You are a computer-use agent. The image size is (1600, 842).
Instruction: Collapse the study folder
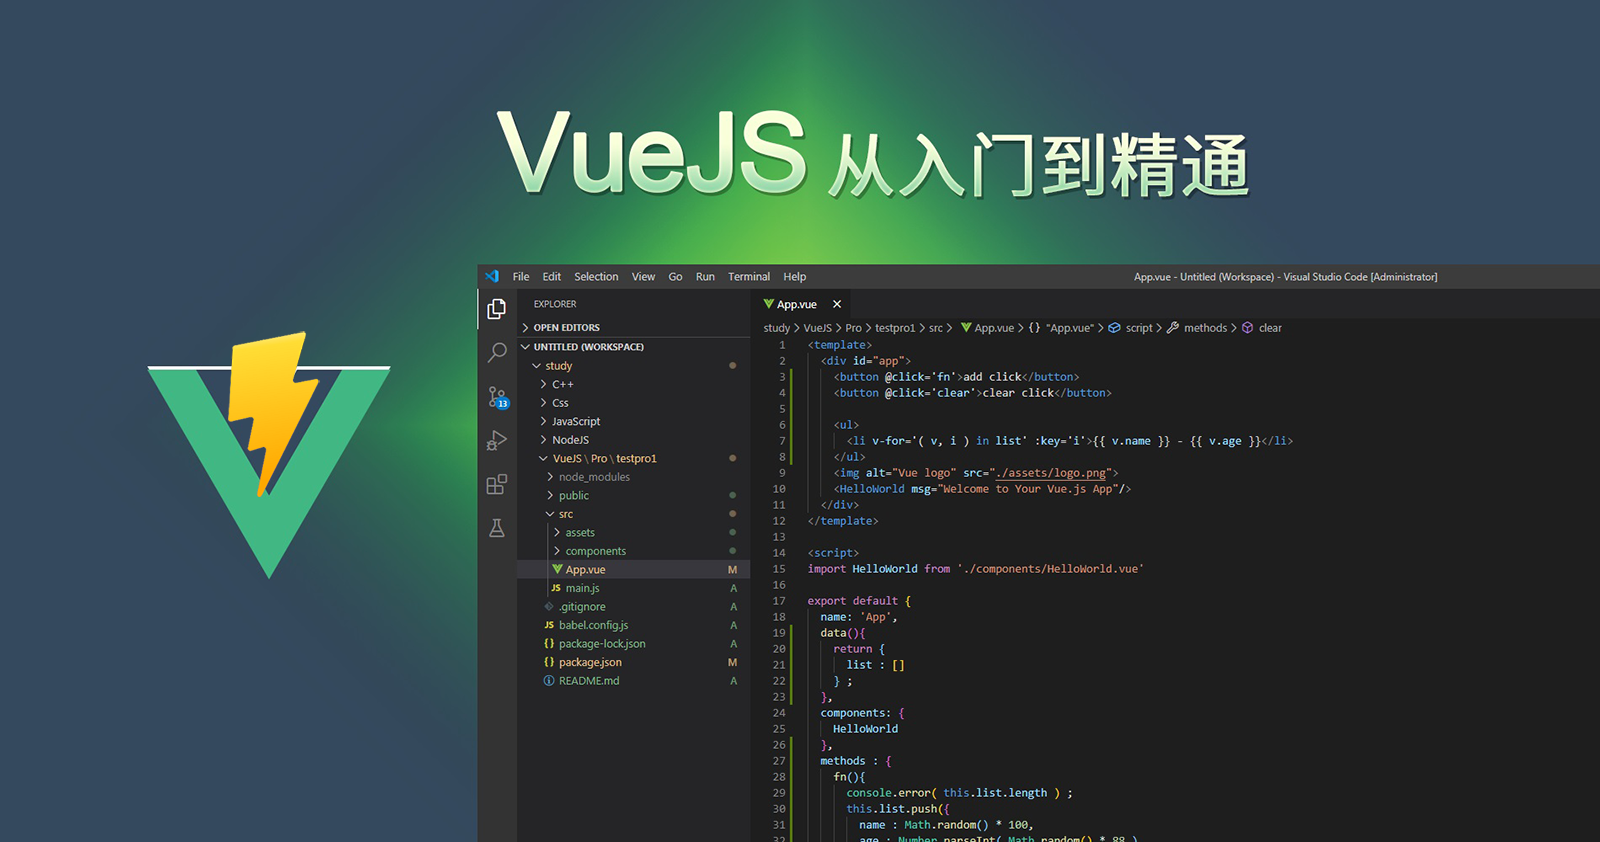[633, 366]
